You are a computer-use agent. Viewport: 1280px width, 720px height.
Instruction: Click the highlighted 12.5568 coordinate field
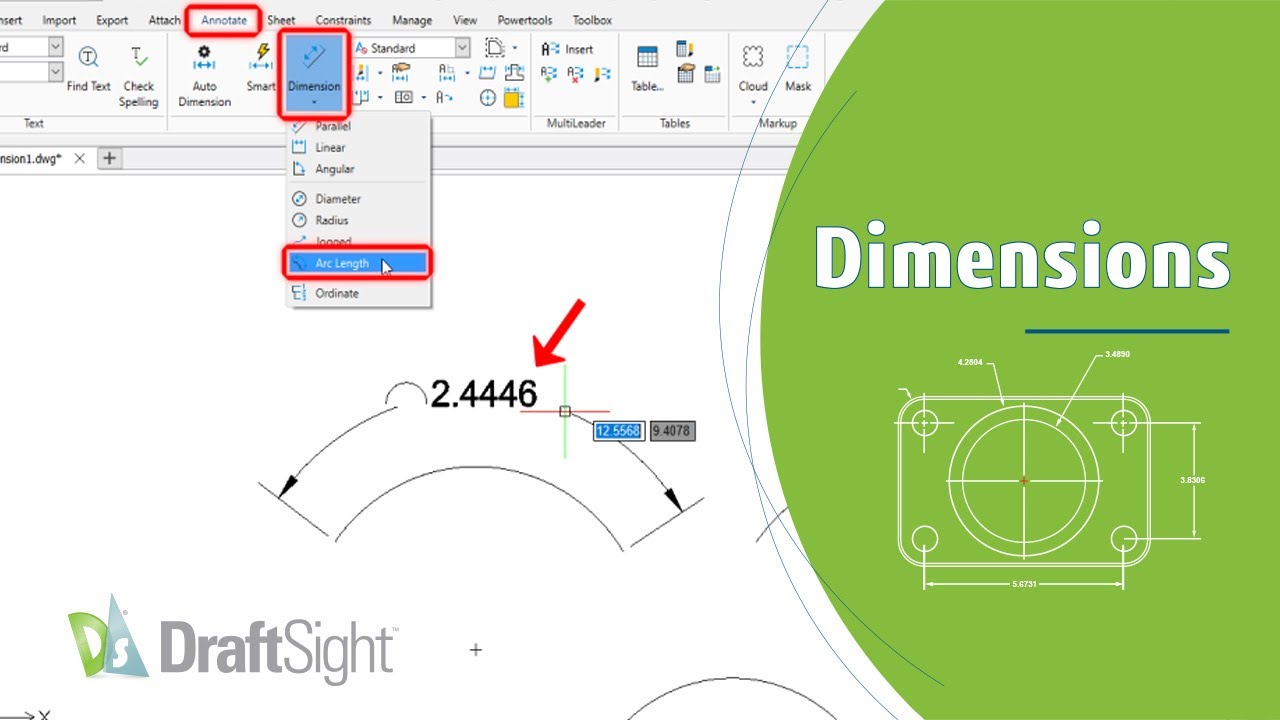click(x=618, y=431)
